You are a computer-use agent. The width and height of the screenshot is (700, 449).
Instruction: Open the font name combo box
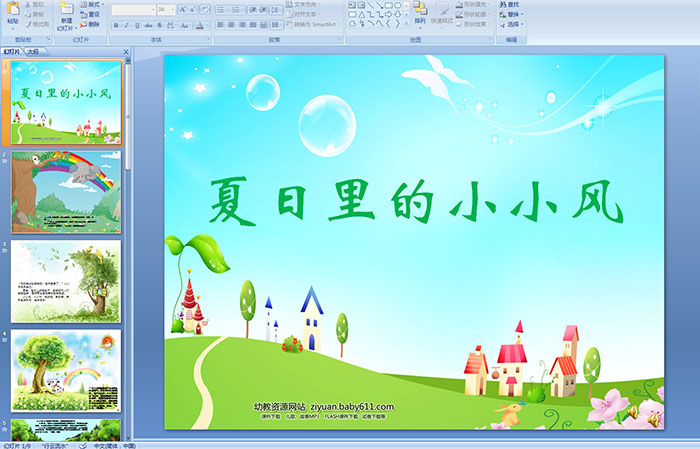coord(133,10)
